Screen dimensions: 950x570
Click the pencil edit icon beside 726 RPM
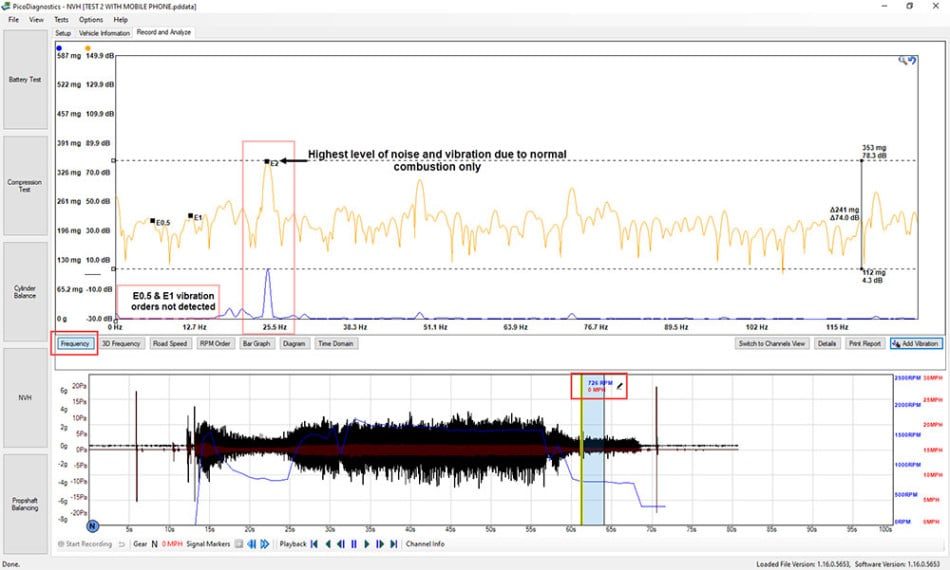(620, 386)
